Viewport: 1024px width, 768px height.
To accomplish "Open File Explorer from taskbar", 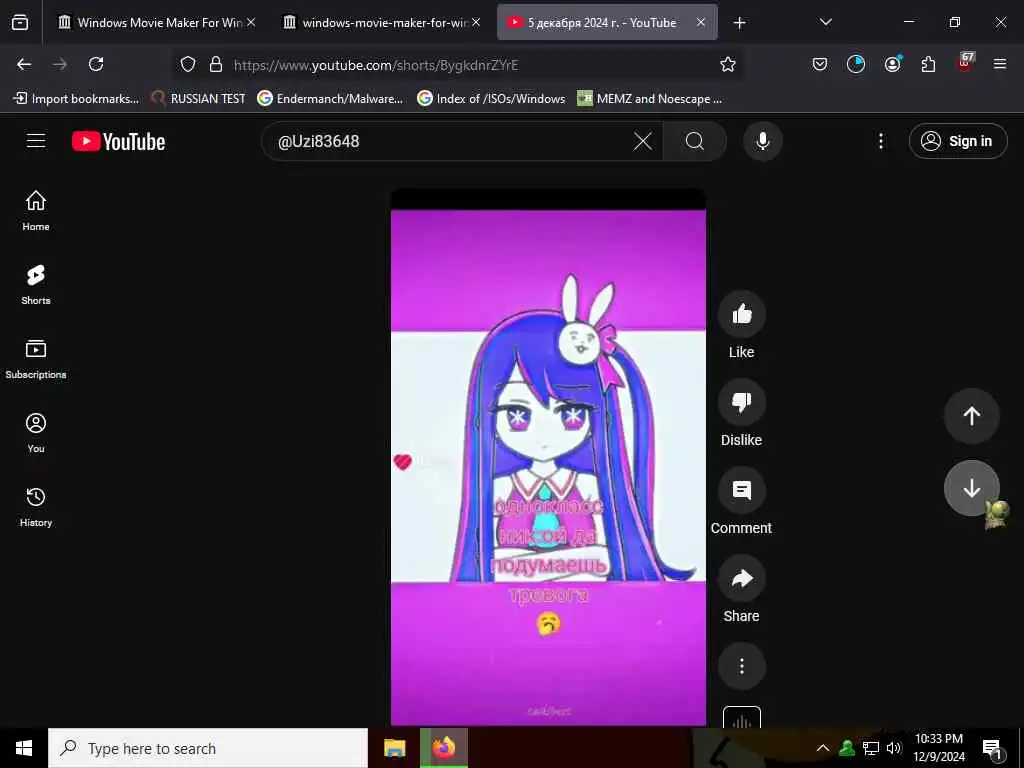I will tap(394, 748).
